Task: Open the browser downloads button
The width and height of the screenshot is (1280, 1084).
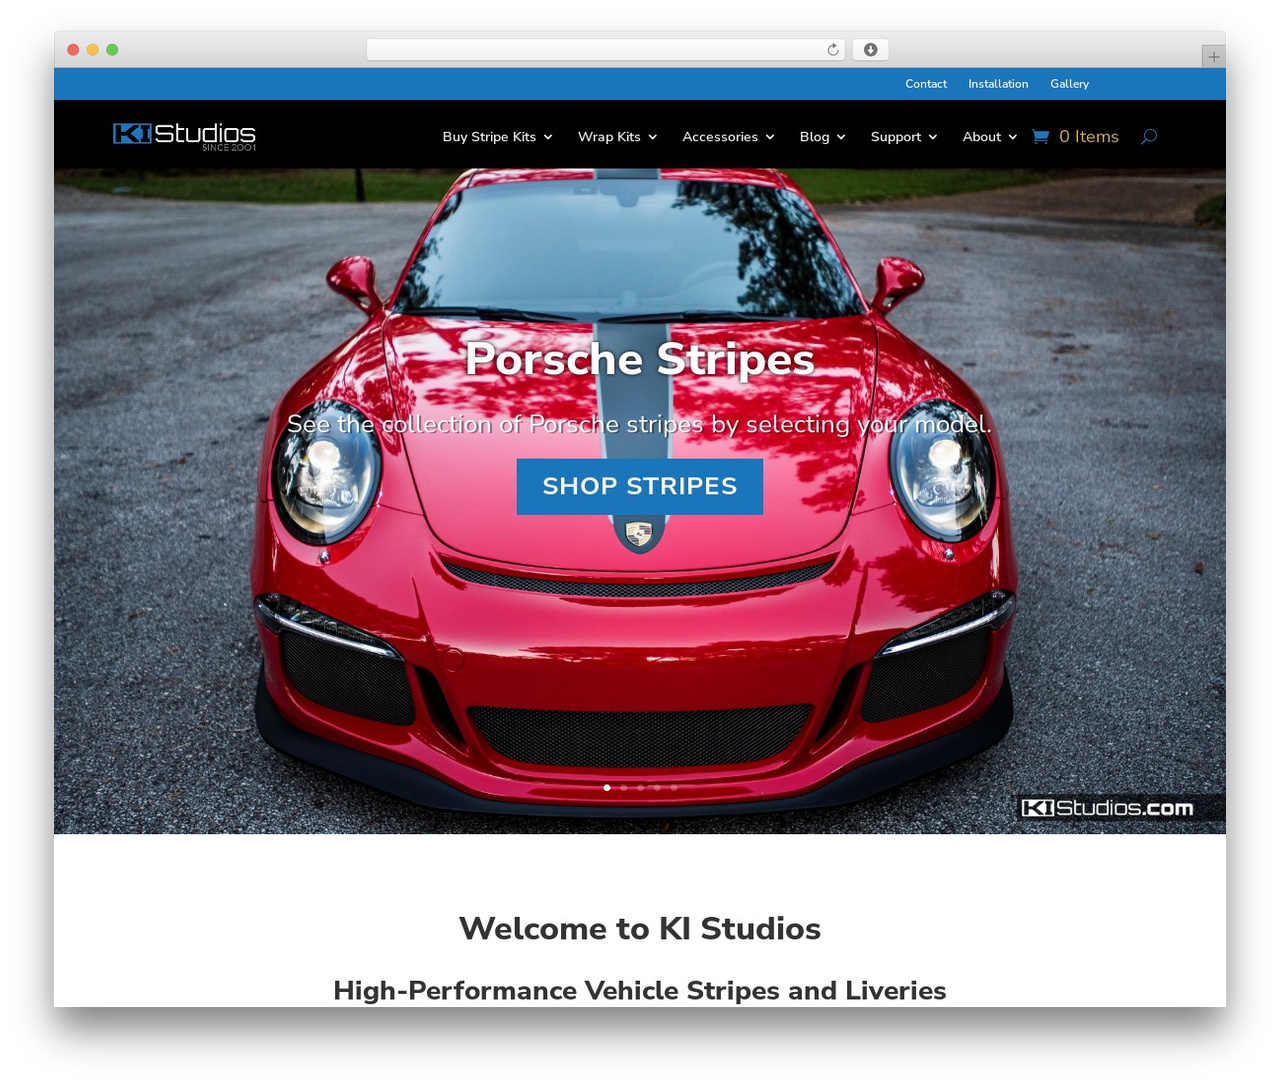Action: [871, 50]
